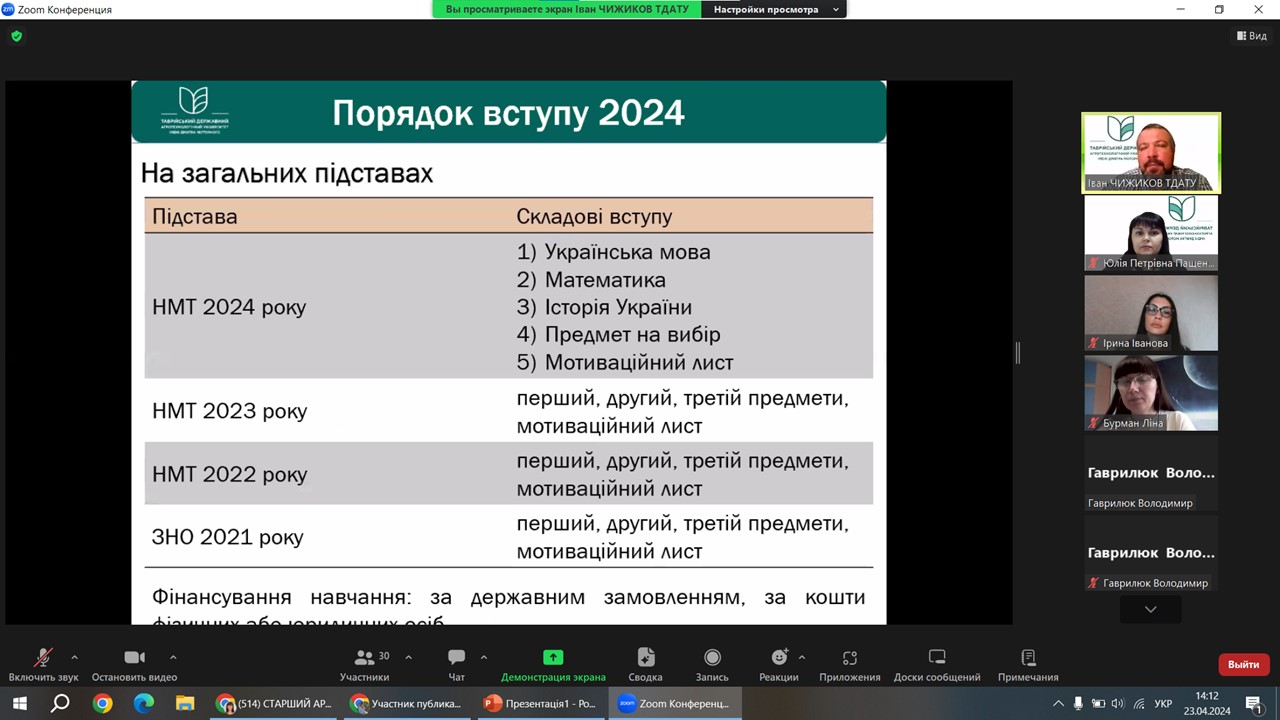Click the active Демонстрация экрана sharing toggle
The image size is (1280, 720).
tap(553, 663)
